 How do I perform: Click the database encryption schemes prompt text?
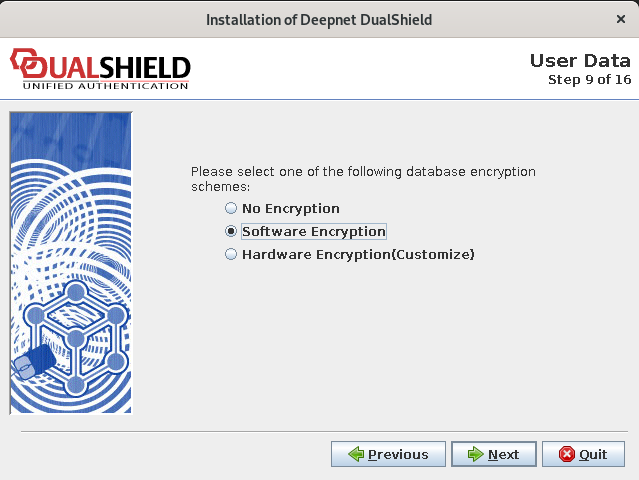tap(363, 179)
